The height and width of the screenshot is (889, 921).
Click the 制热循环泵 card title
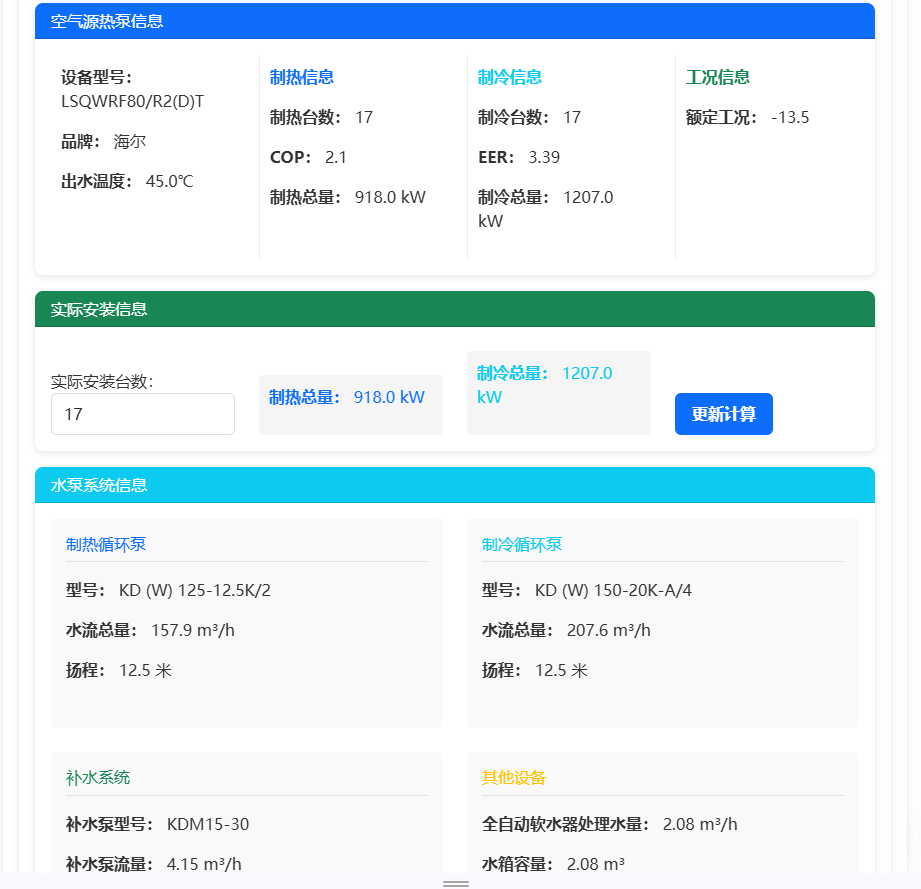pos(106,544)
